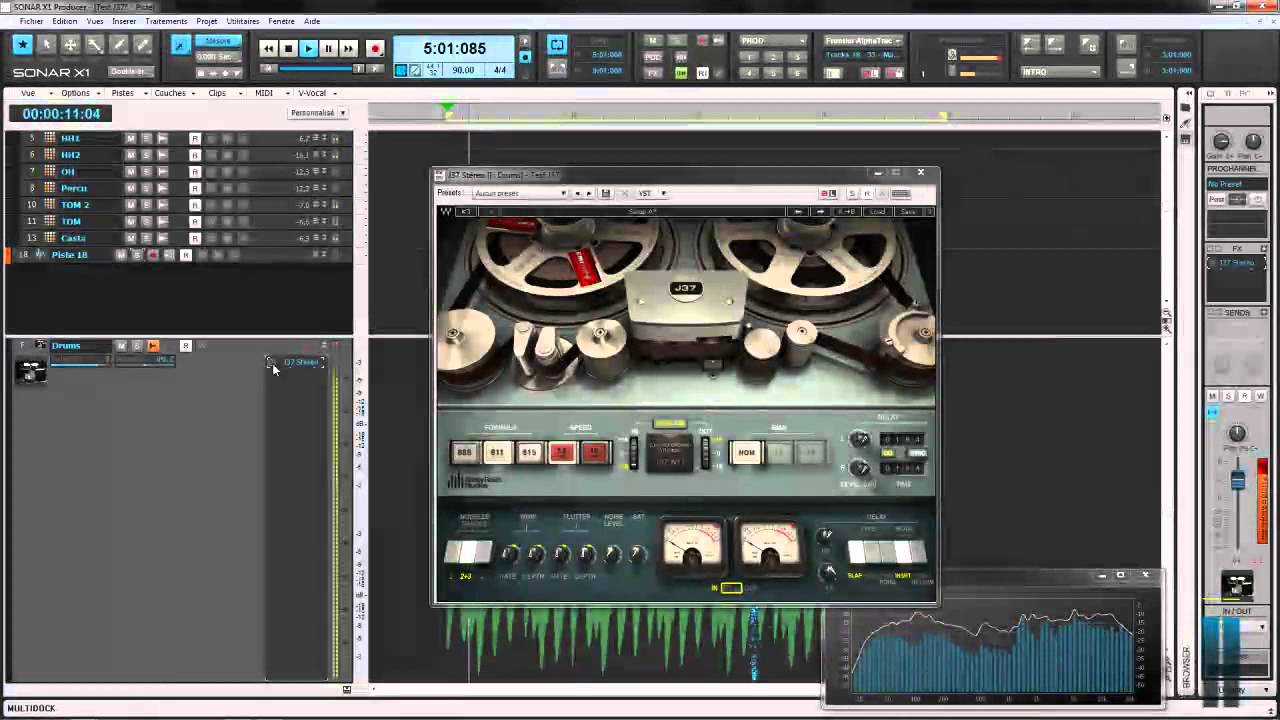The width and height of the screenshot is (1280, 720).
Task: Click the HH1 track instrument icon
Action: [50, 138]
